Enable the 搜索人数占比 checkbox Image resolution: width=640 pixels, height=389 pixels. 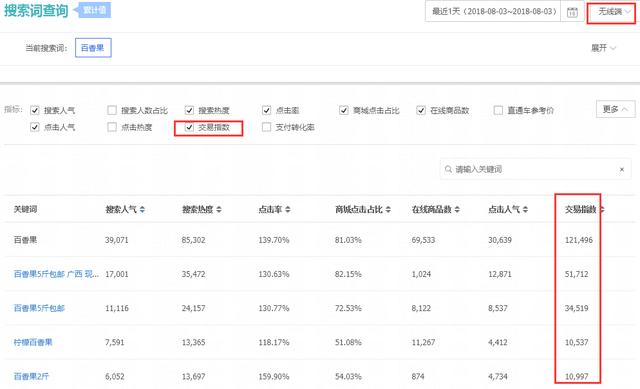pyautogui.click(x=112, y=110)
